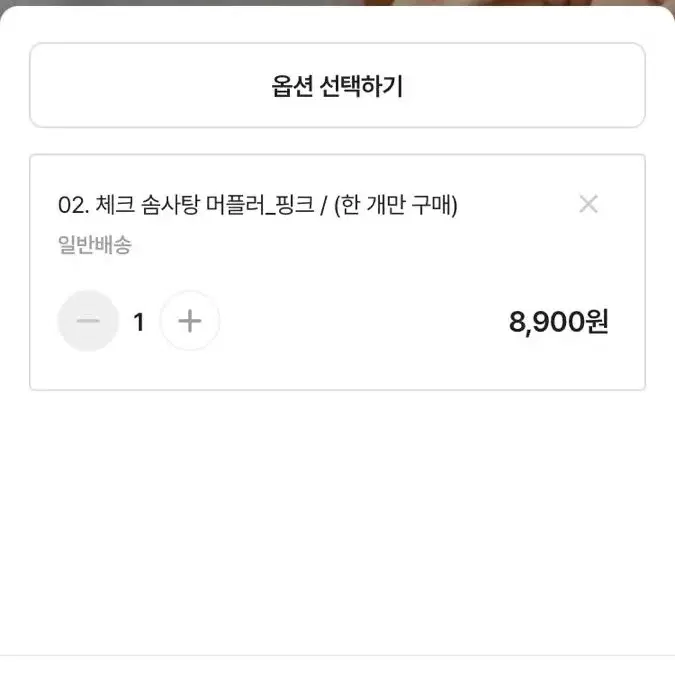
Task: Delete the selected 핑크 option with the X
Action: (x=588, y=204)
